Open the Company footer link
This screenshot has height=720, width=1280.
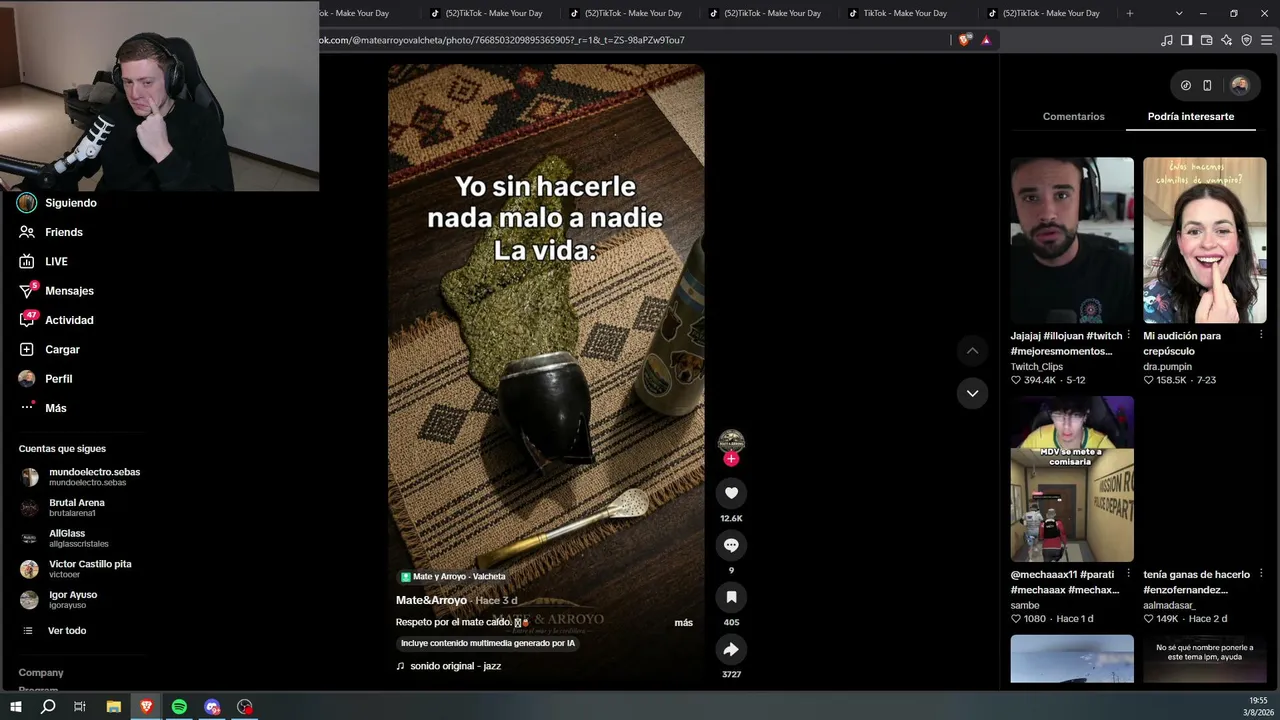pyautogui.click(x=41, y=673)
